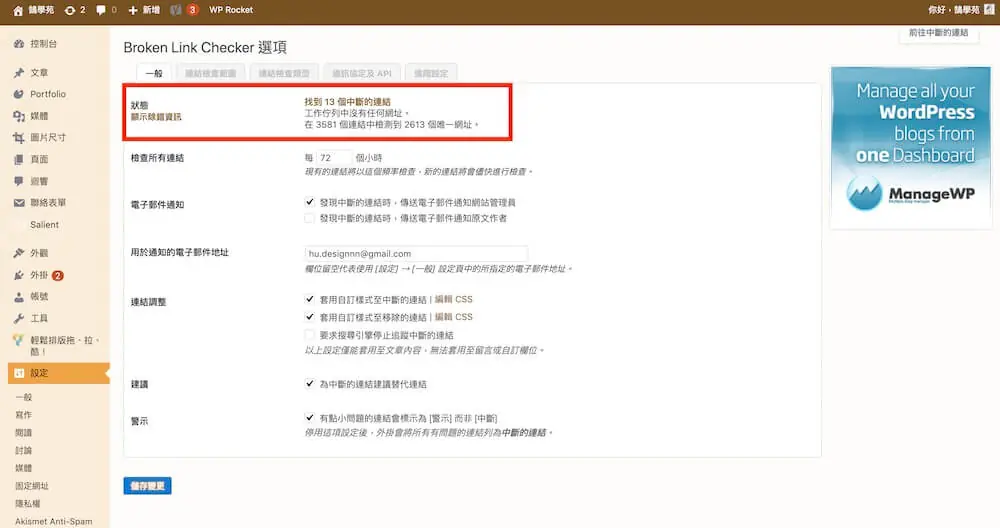This screenshot has width=1000, height=528.
Task: Toggle 為中斷的連結建議替代連結 checkbox
Action: 309,384
